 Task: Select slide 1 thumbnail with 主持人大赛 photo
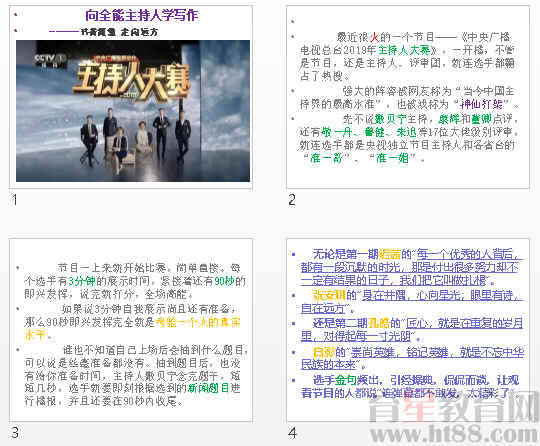coord(131,97)
